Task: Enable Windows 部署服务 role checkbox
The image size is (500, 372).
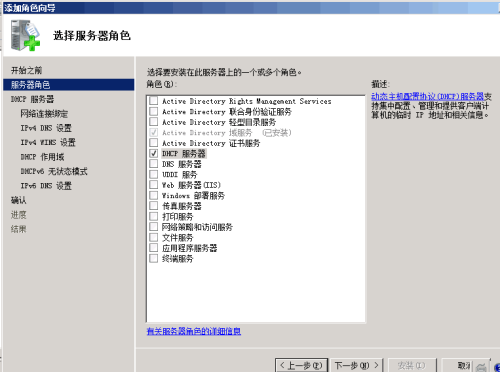Action: click(x=153, y=195)
